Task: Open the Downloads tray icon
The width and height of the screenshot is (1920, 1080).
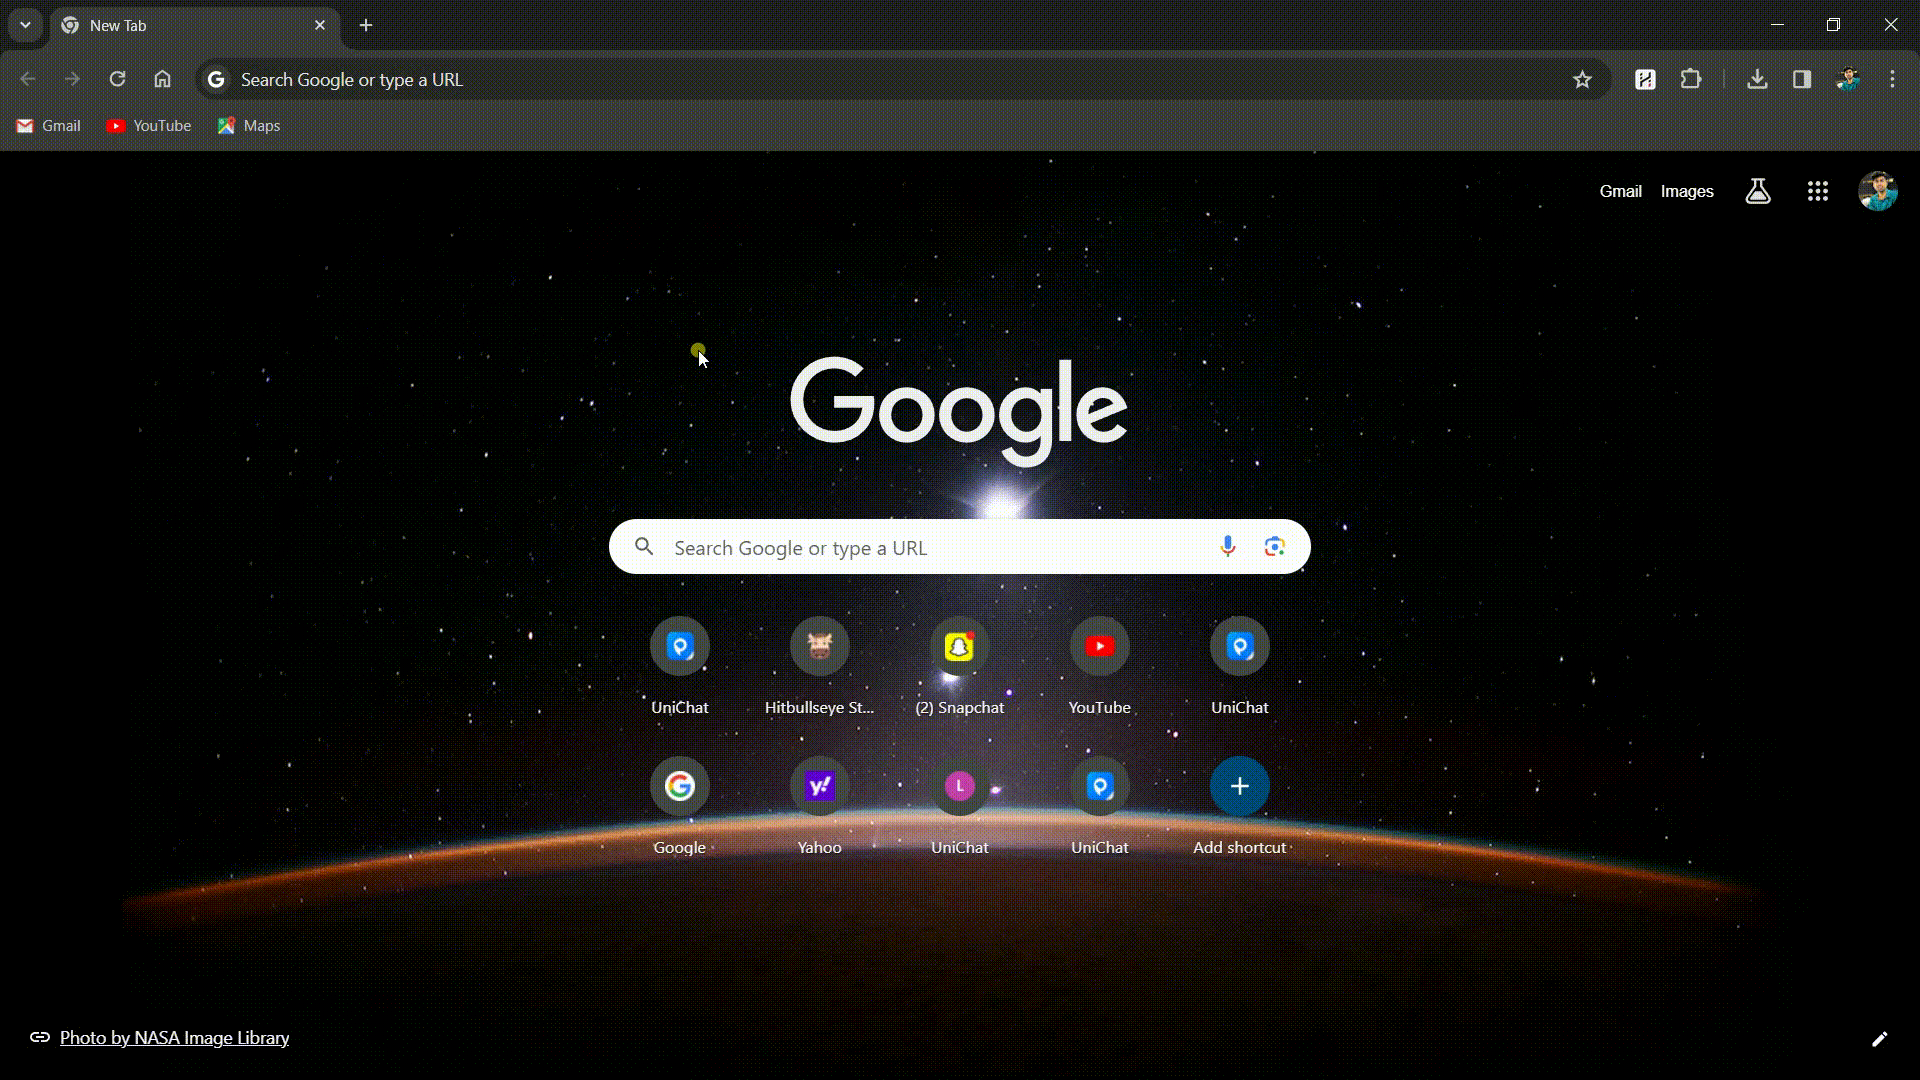Action: point(1756,80)
